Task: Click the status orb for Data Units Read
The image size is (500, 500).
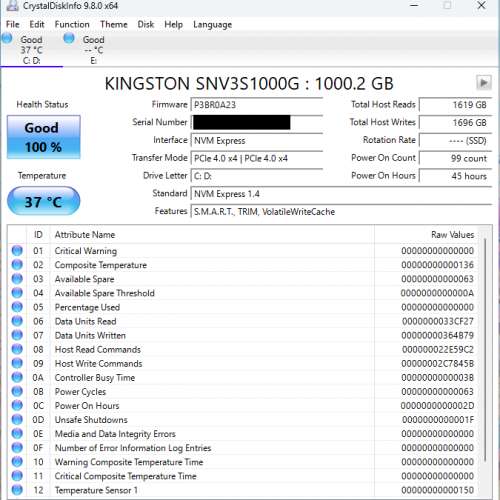Action: [17, 321]
